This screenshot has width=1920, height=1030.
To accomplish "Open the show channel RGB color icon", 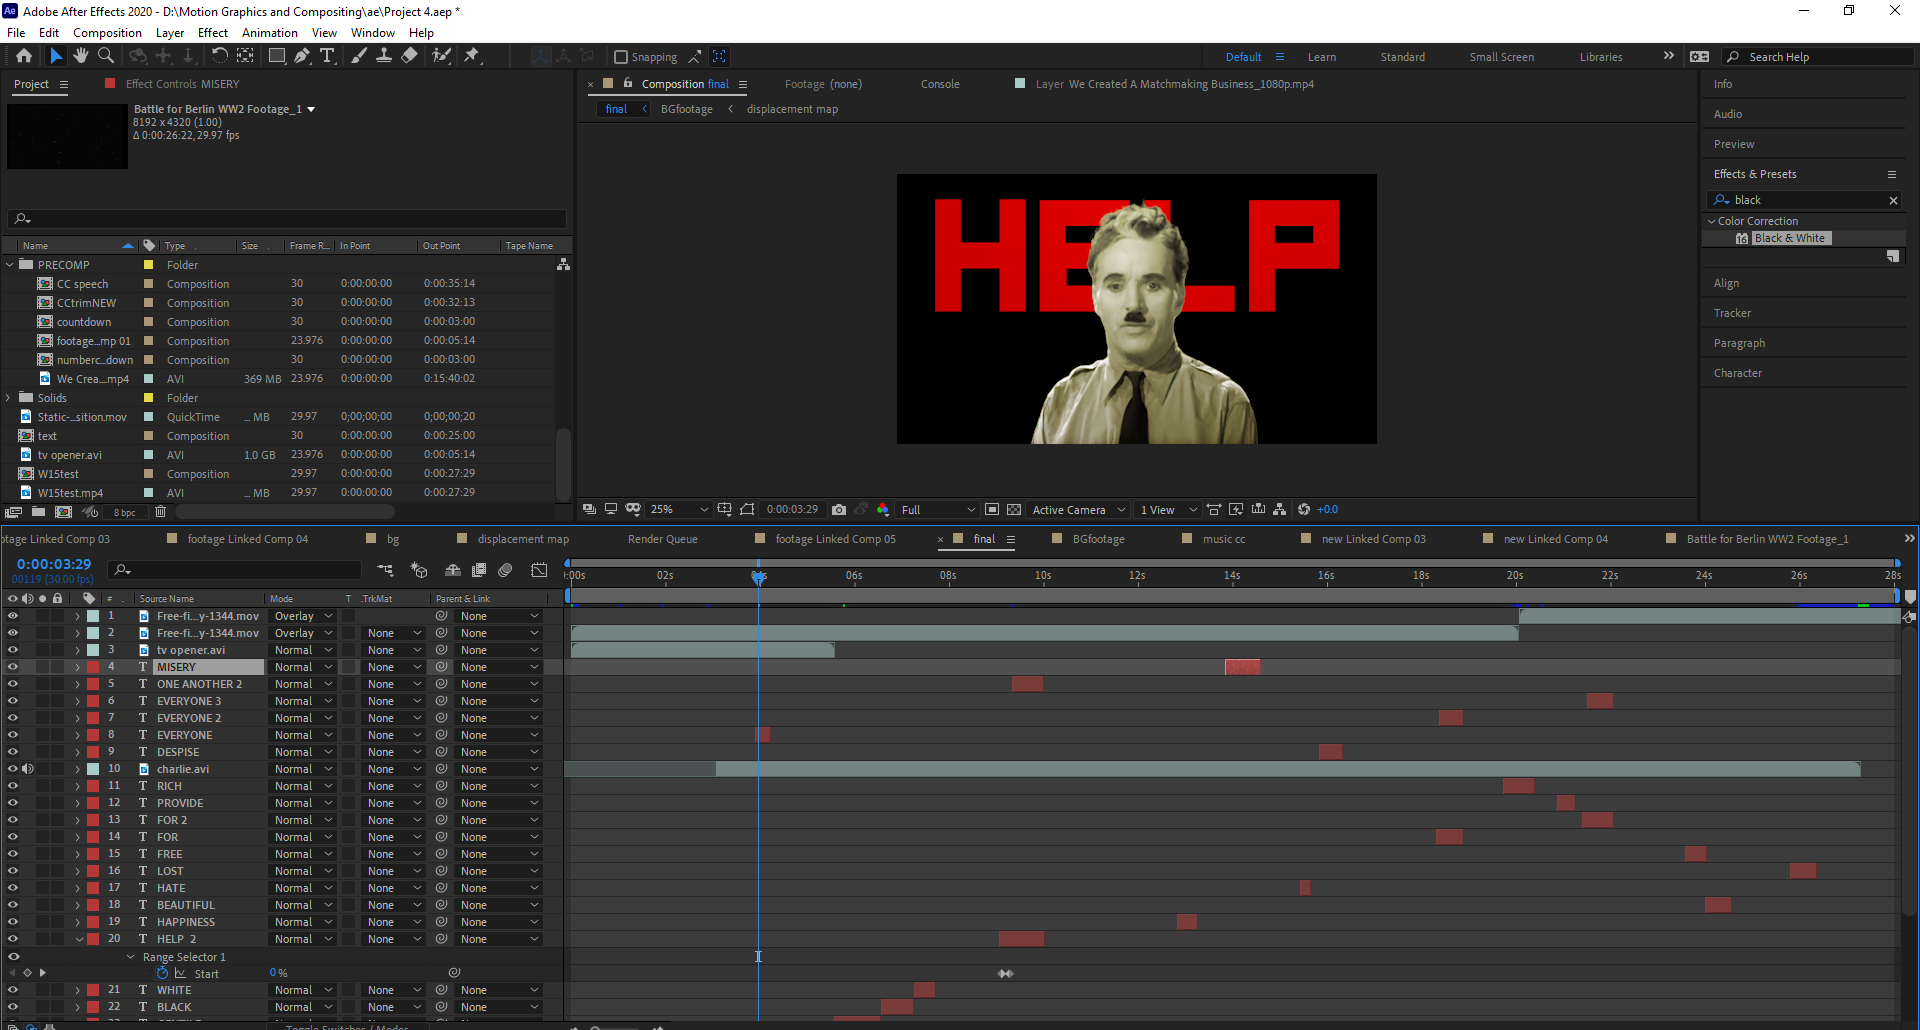I will pyautogui.click(x=883, y=510).
